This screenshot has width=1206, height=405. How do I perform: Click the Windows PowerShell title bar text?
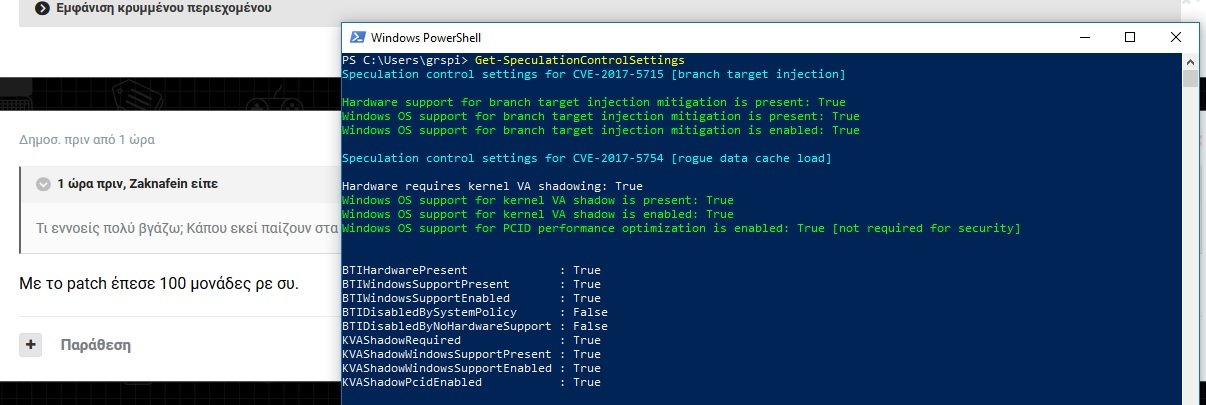414,38
